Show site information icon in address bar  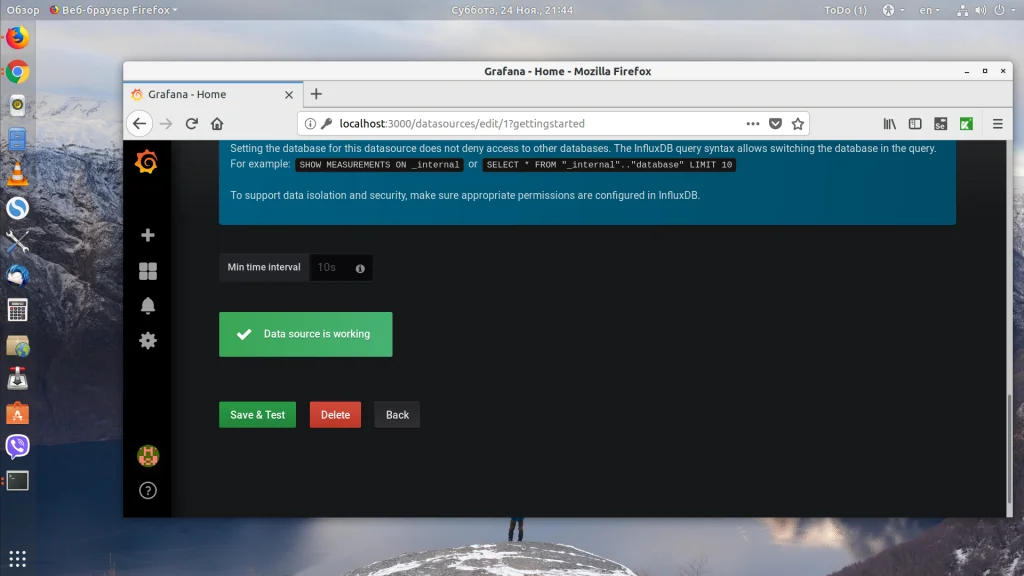pos(310,123)
